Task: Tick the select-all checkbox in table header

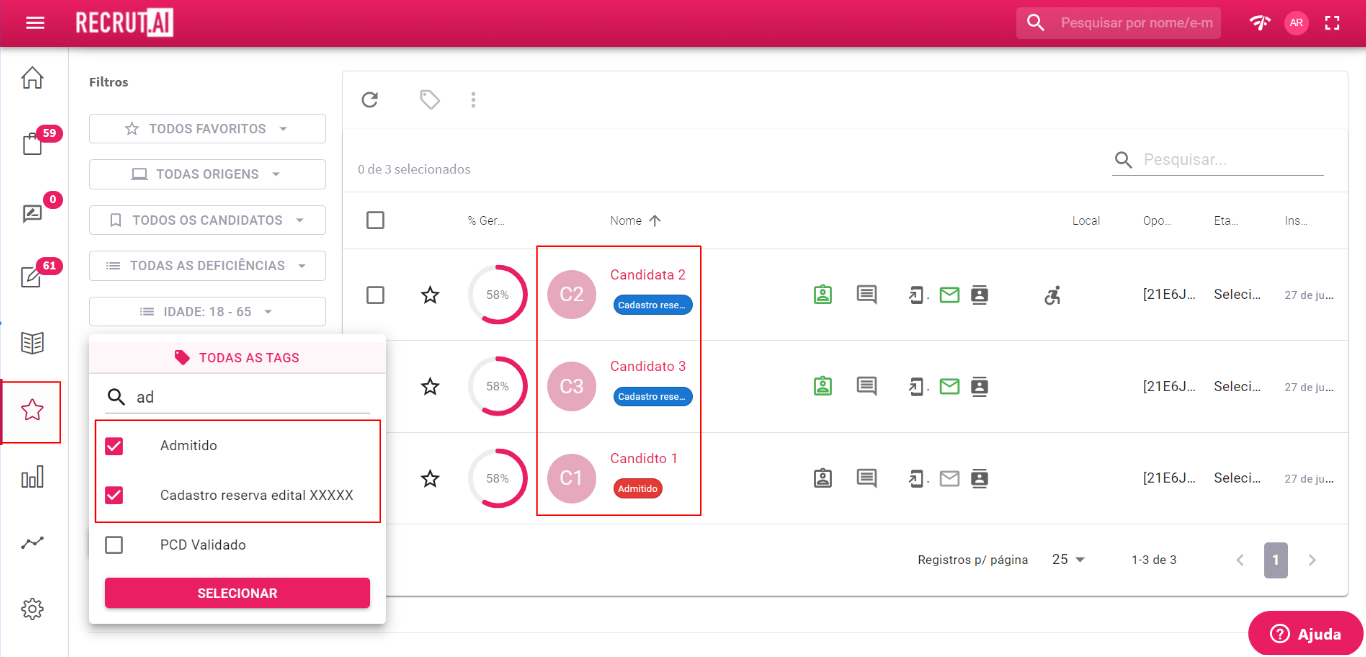Action: point(375,221)
